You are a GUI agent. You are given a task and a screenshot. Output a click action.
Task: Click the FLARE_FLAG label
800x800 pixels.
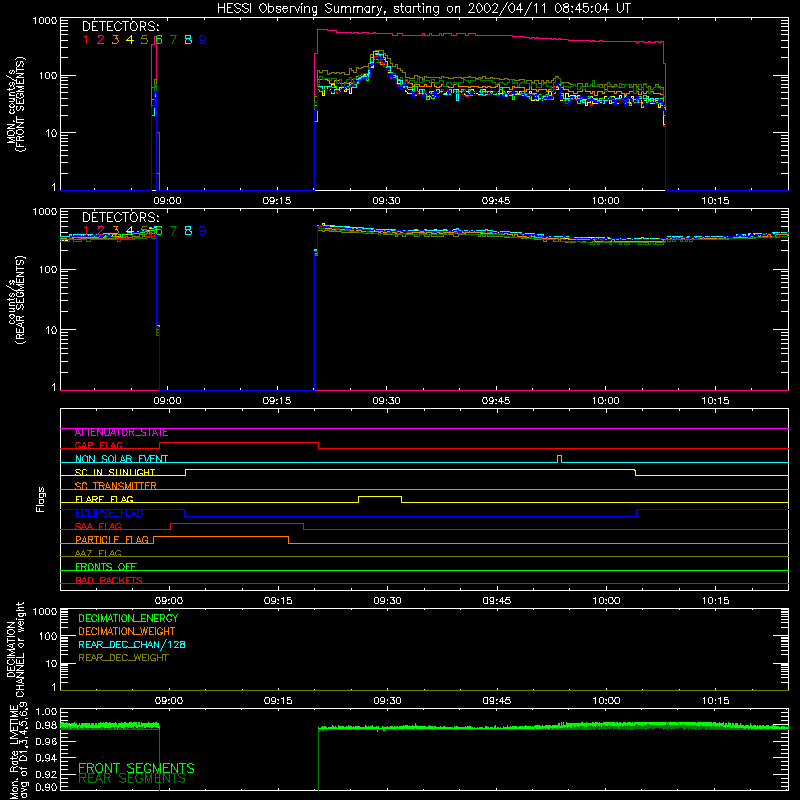click(x=104, y=499)
